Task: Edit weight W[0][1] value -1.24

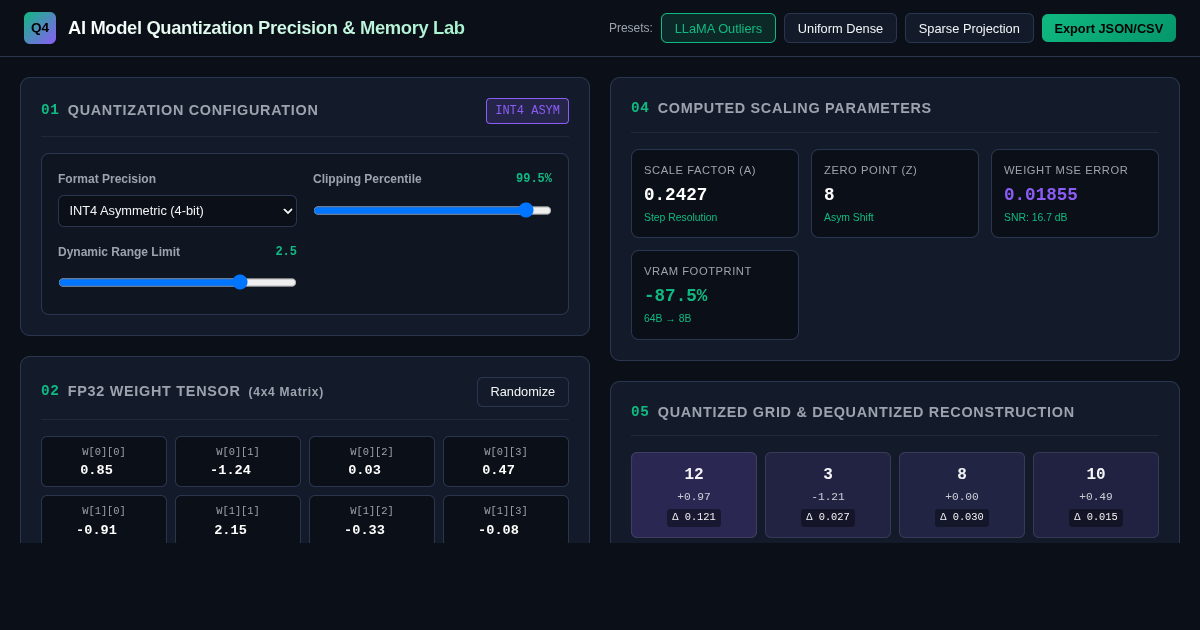Action: (x=238, y=470)
